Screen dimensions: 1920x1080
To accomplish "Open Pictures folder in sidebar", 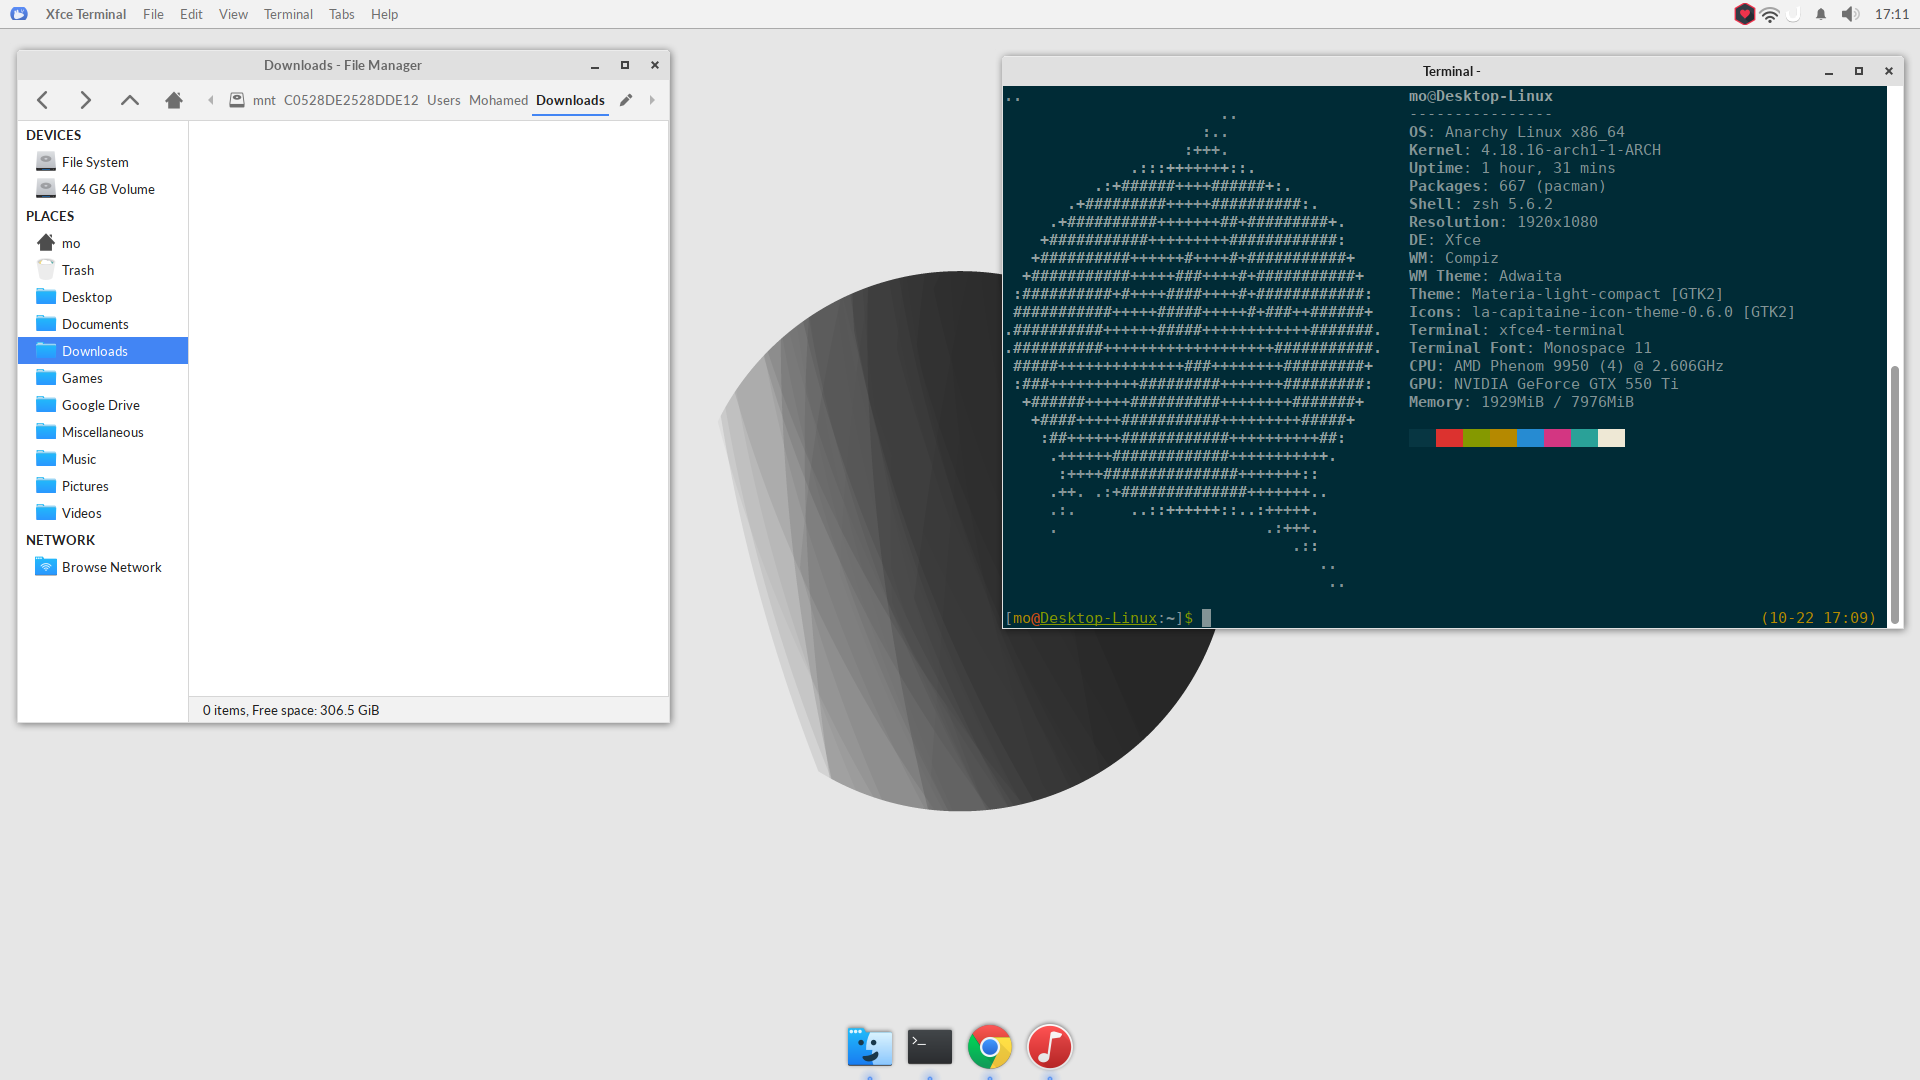I will click(103, 486).
